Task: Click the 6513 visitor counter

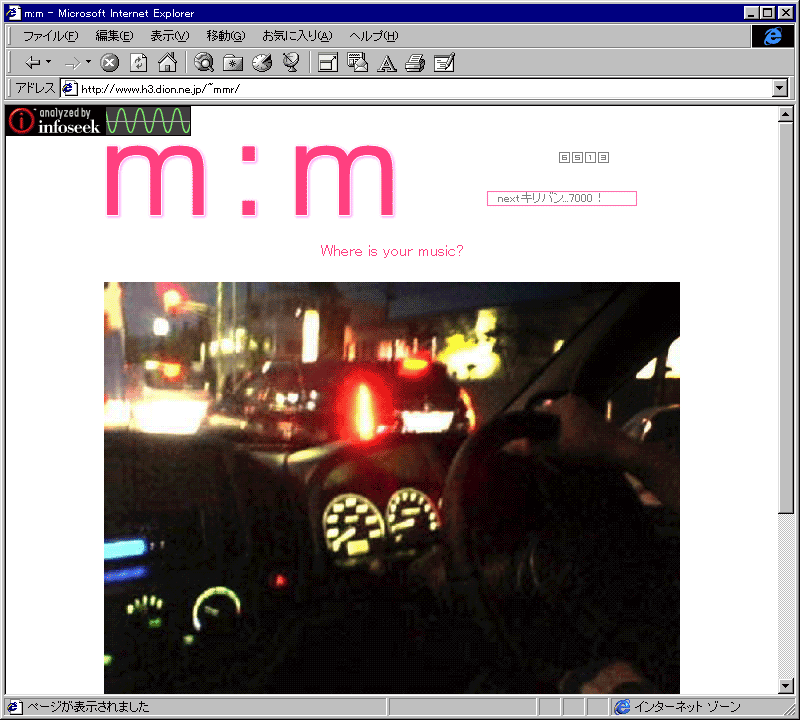Action: click(584, 158)
